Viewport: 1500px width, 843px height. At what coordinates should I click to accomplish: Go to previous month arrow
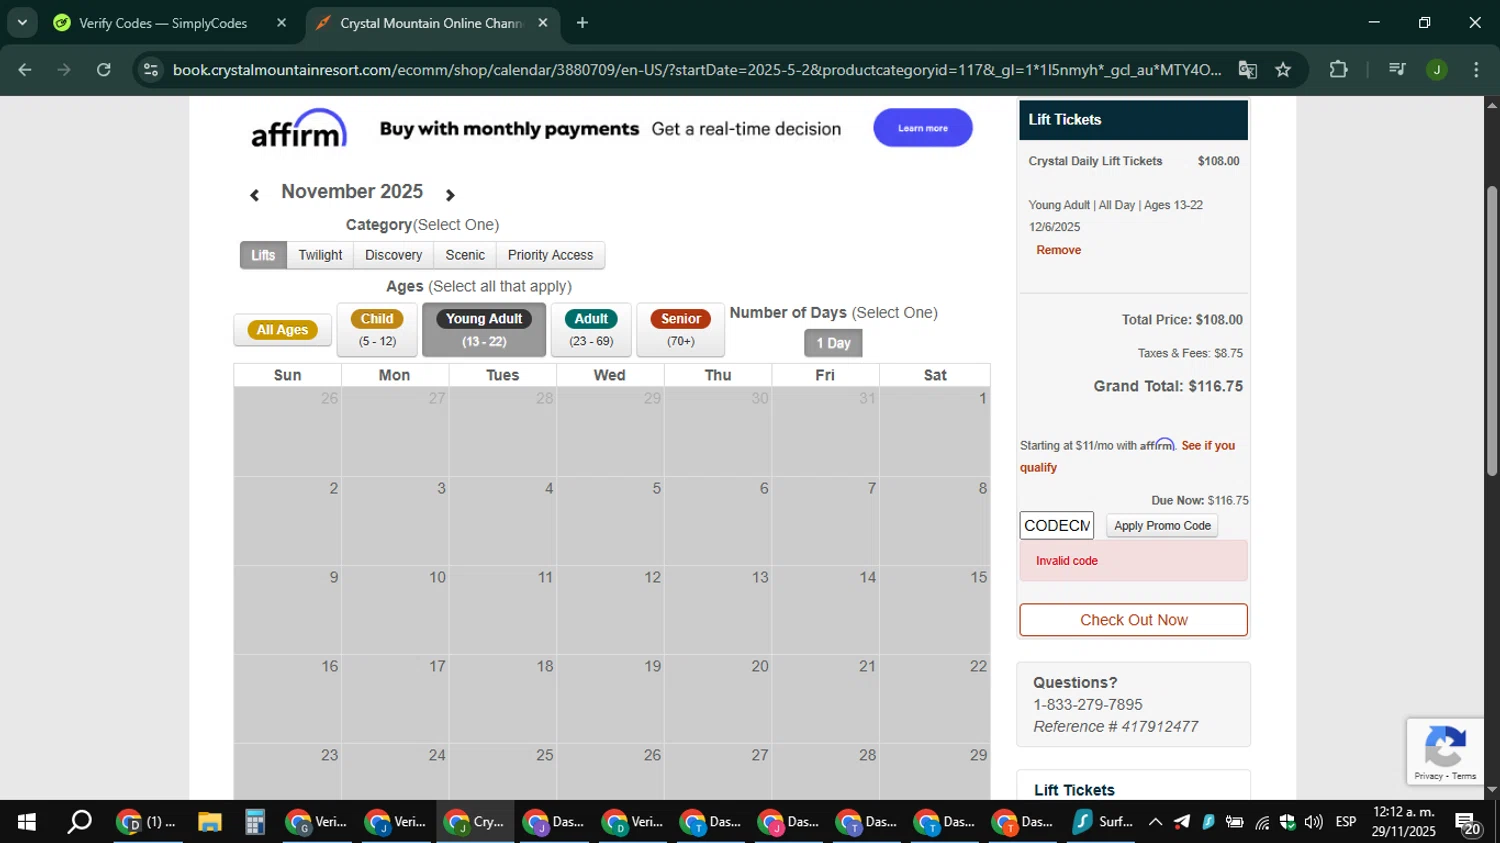pos(254,195)
